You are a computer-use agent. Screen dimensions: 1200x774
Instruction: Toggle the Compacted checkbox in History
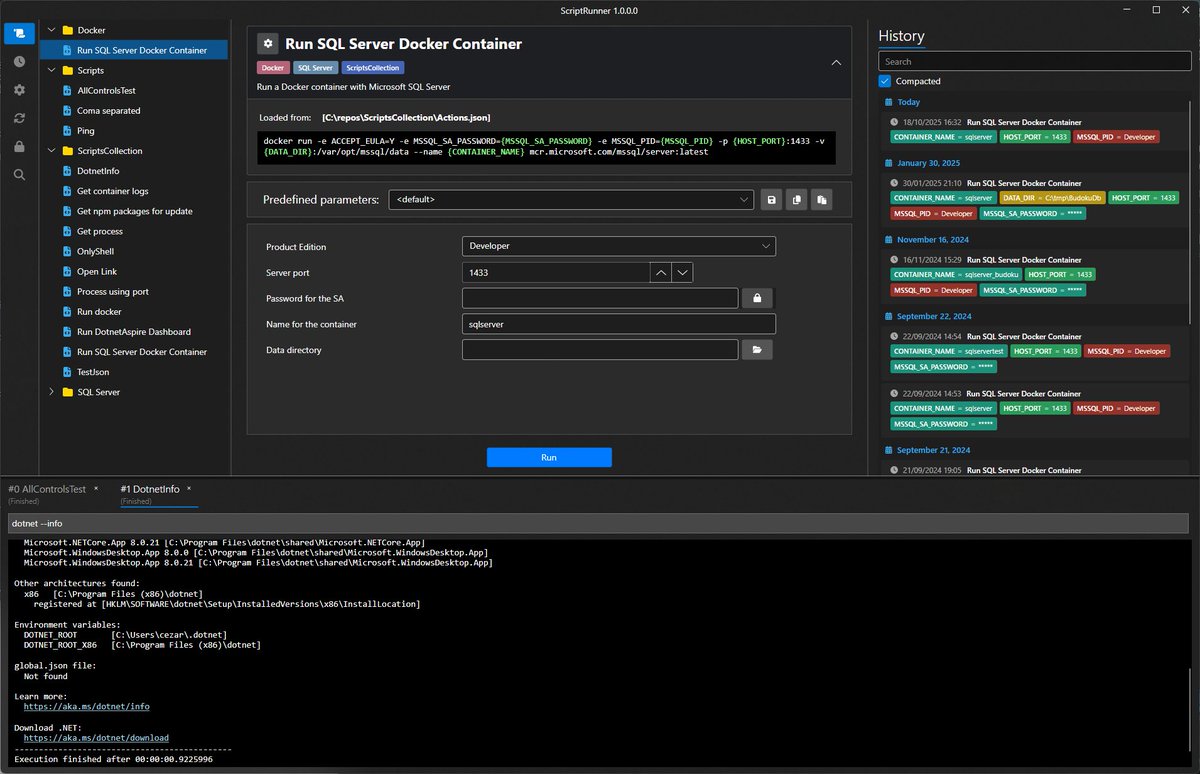tap(884, 81)
